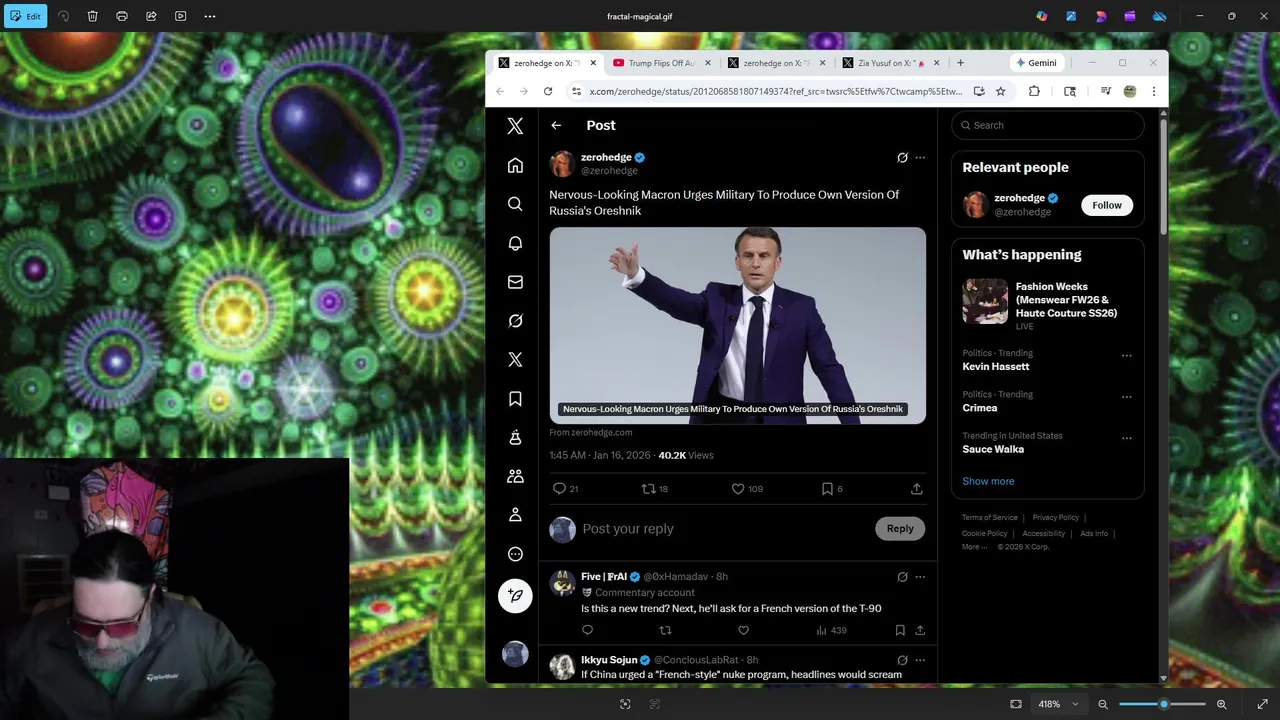The width and height of the screenshot is (1280, 720).
Task: Open Copilot icon in Photos title bar
Action: pyautogui.click(x=1042, y=16)
